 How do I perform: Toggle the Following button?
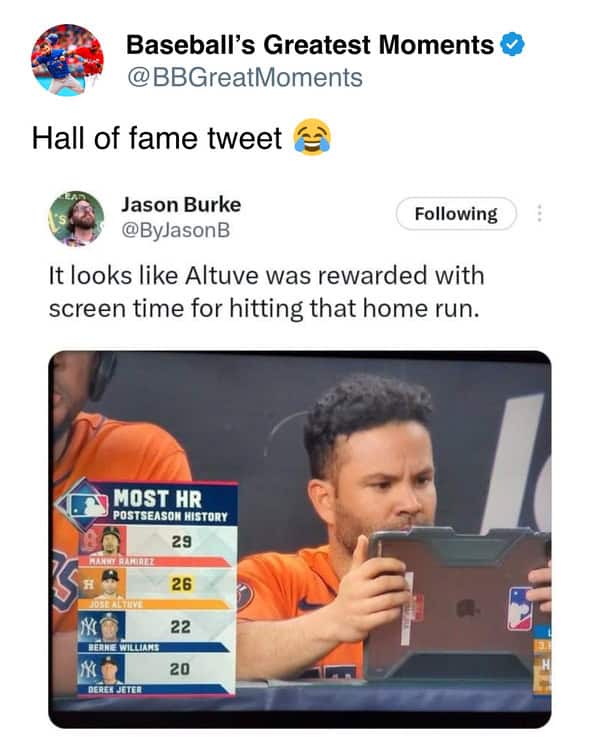click(x=456, y=213)
